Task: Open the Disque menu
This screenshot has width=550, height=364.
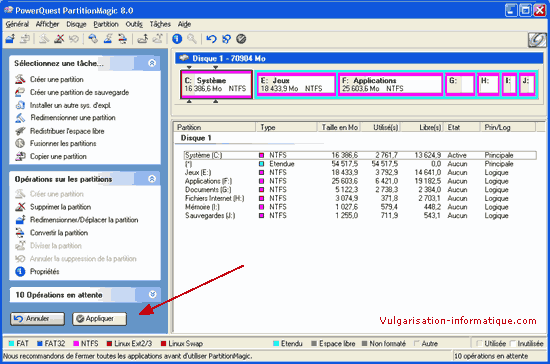Action: pyautogui.click(x=76, y=24)
